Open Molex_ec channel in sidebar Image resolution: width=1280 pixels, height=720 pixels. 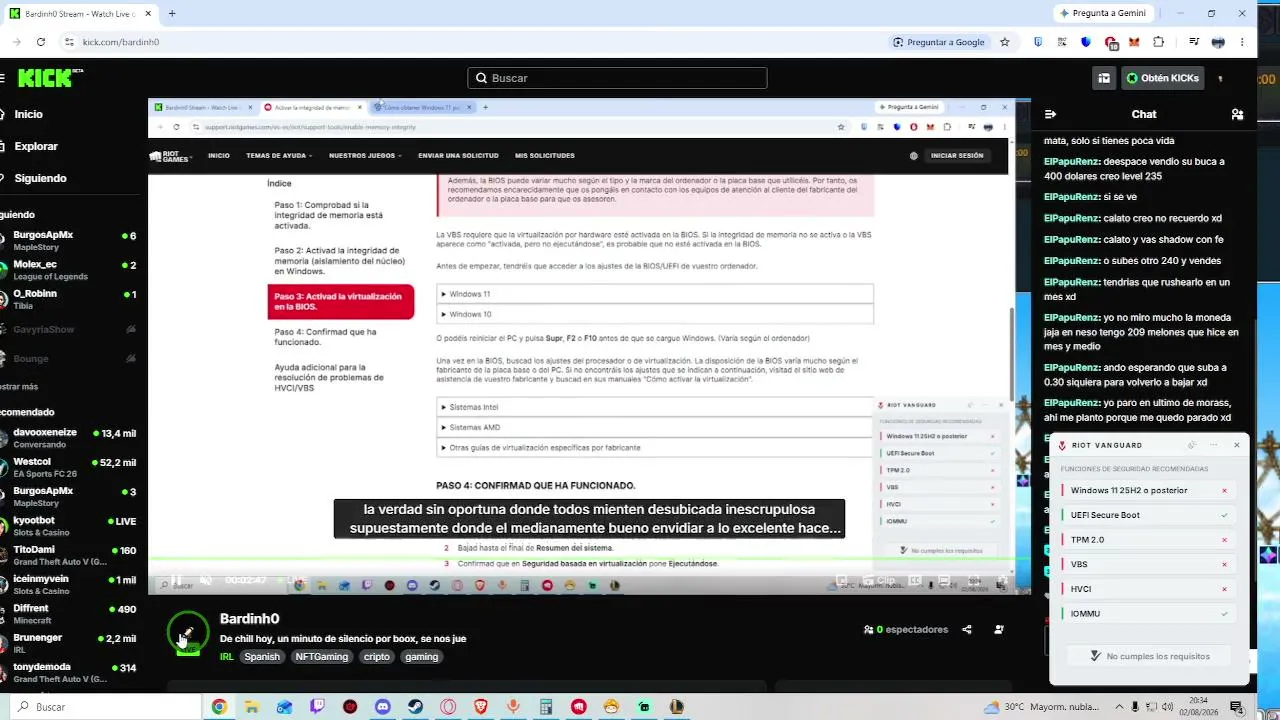point(70,270)
